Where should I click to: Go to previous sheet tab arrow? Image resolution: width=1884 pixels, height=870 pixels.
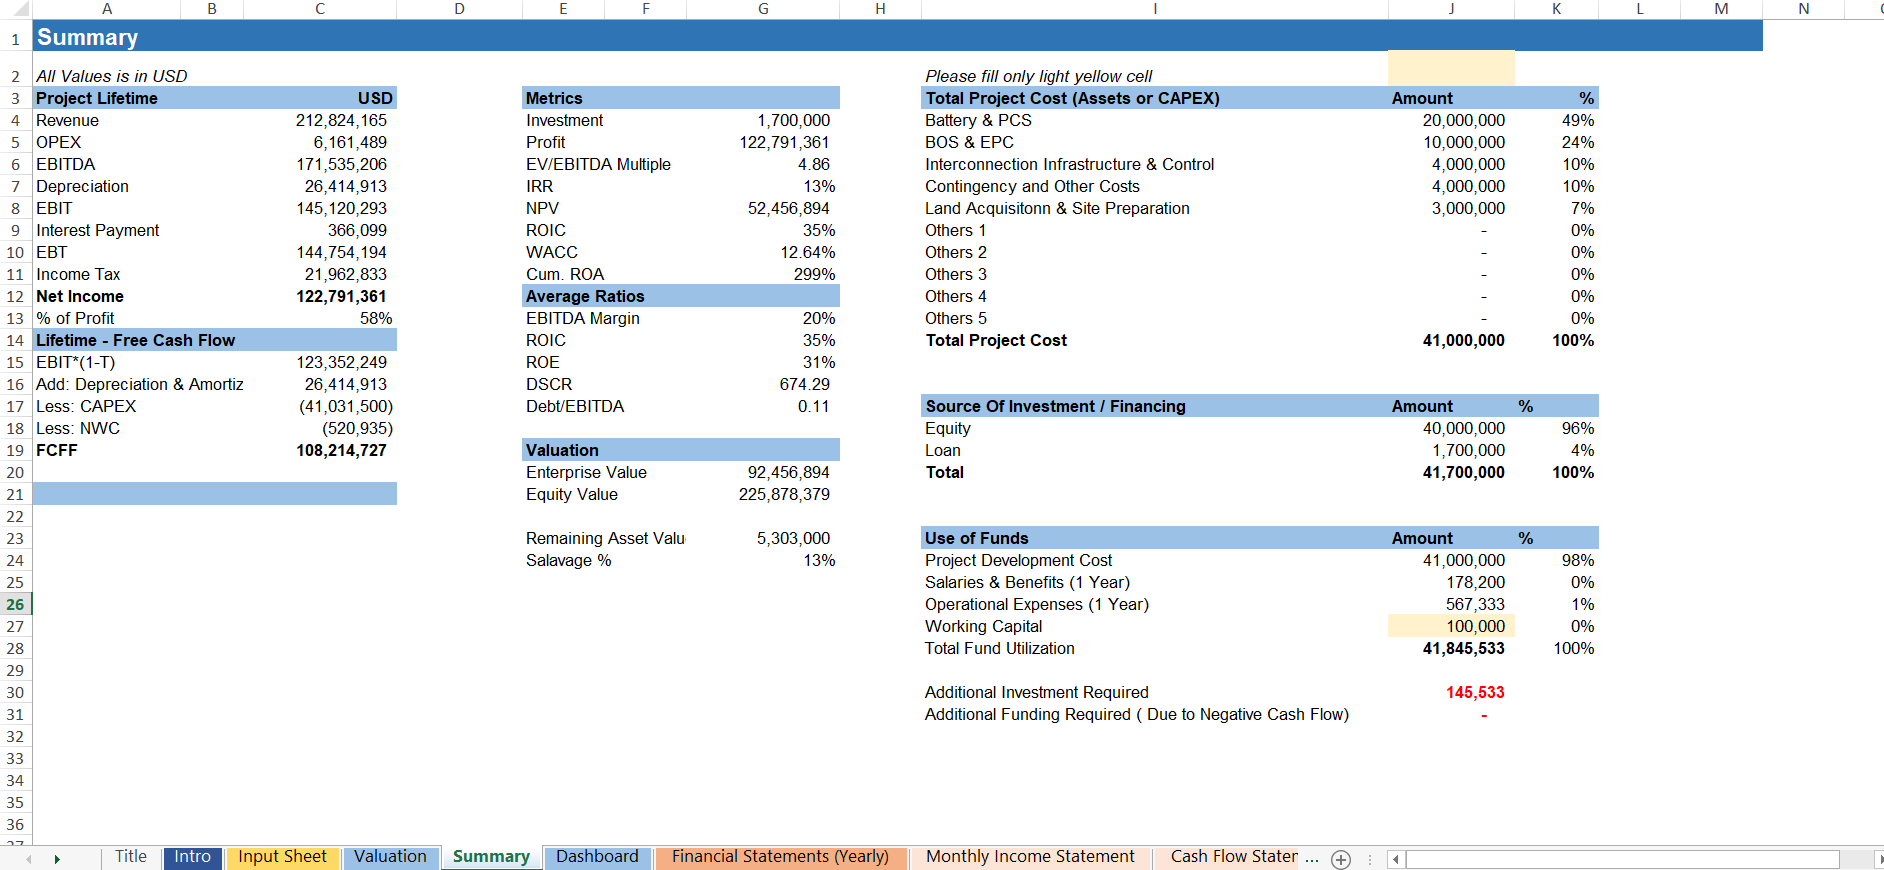[x=29, y=859]
